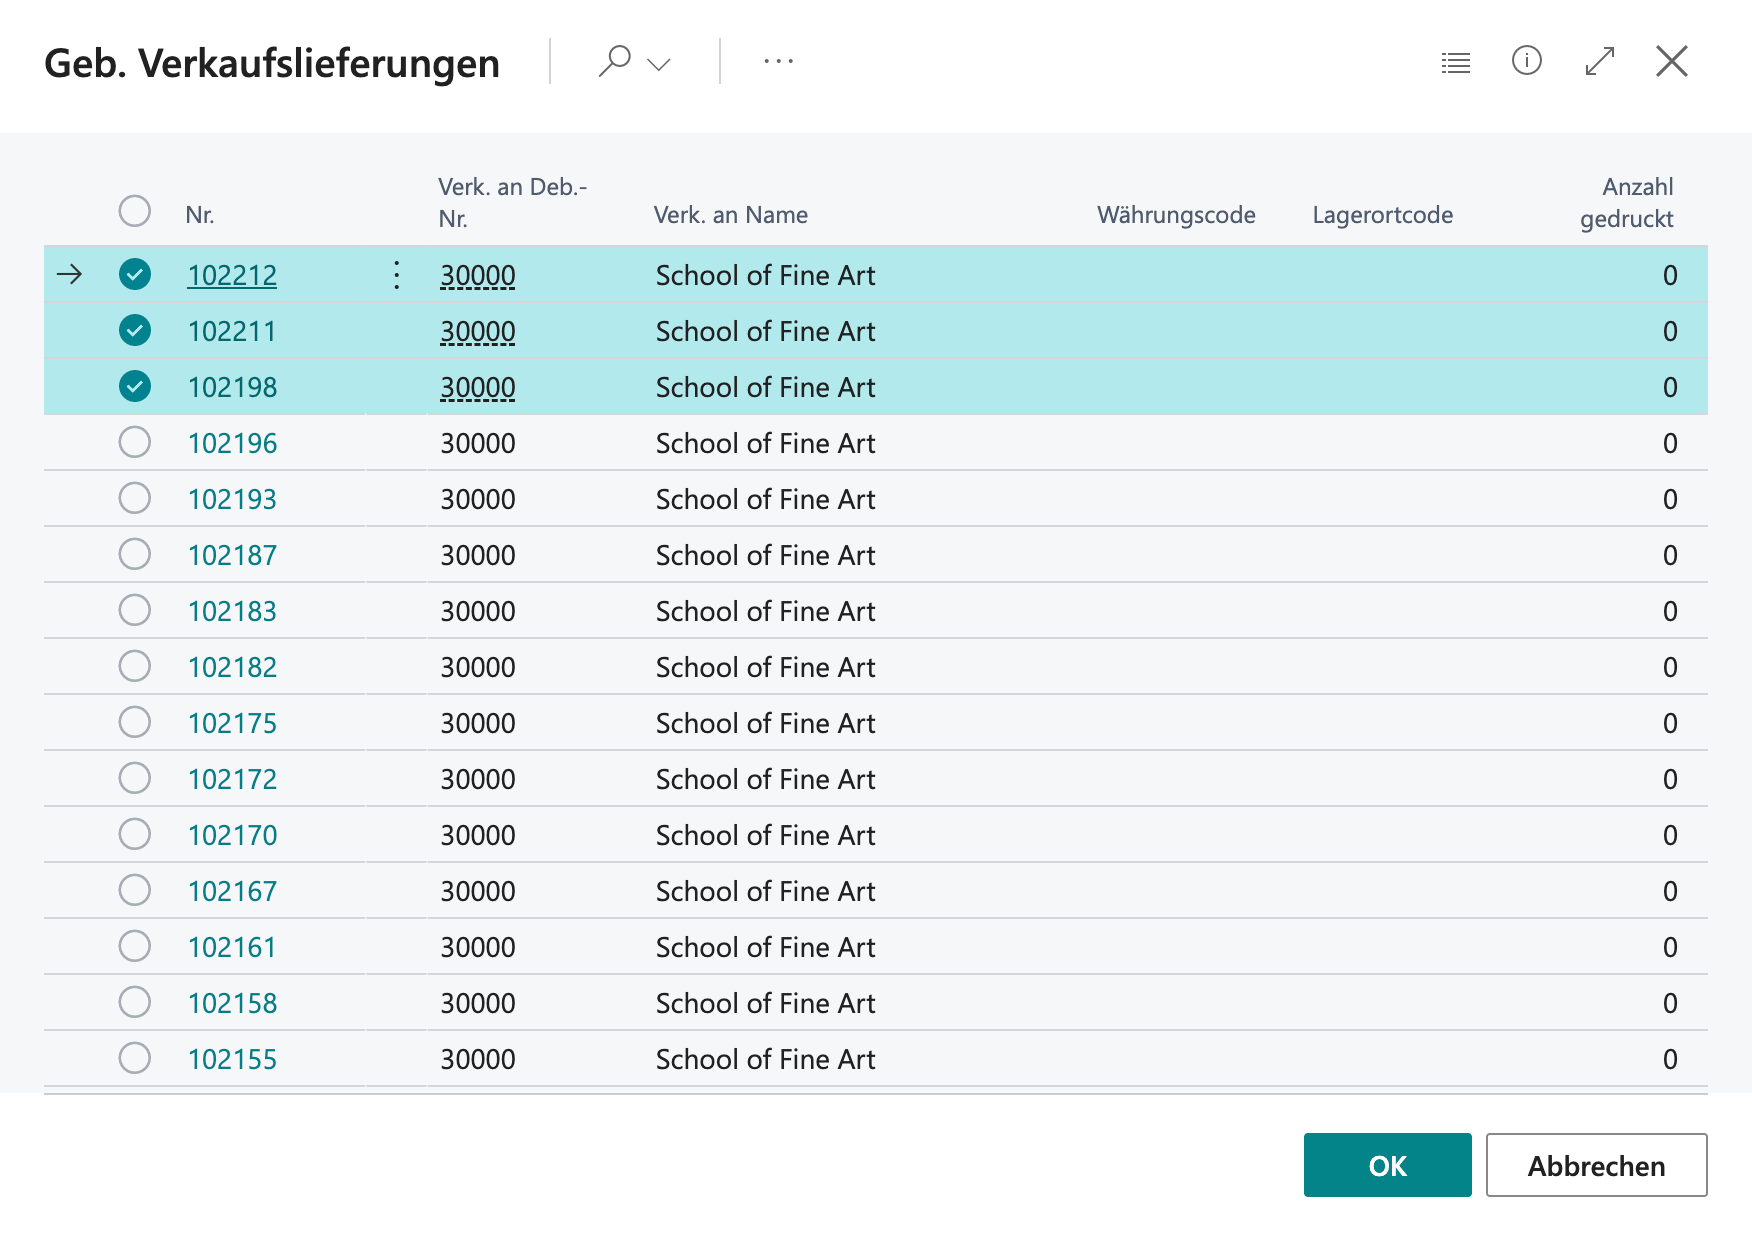Open shipment number 102196 link
The width and height of the screenshot is (1752, 1236).
coord(232,443)
